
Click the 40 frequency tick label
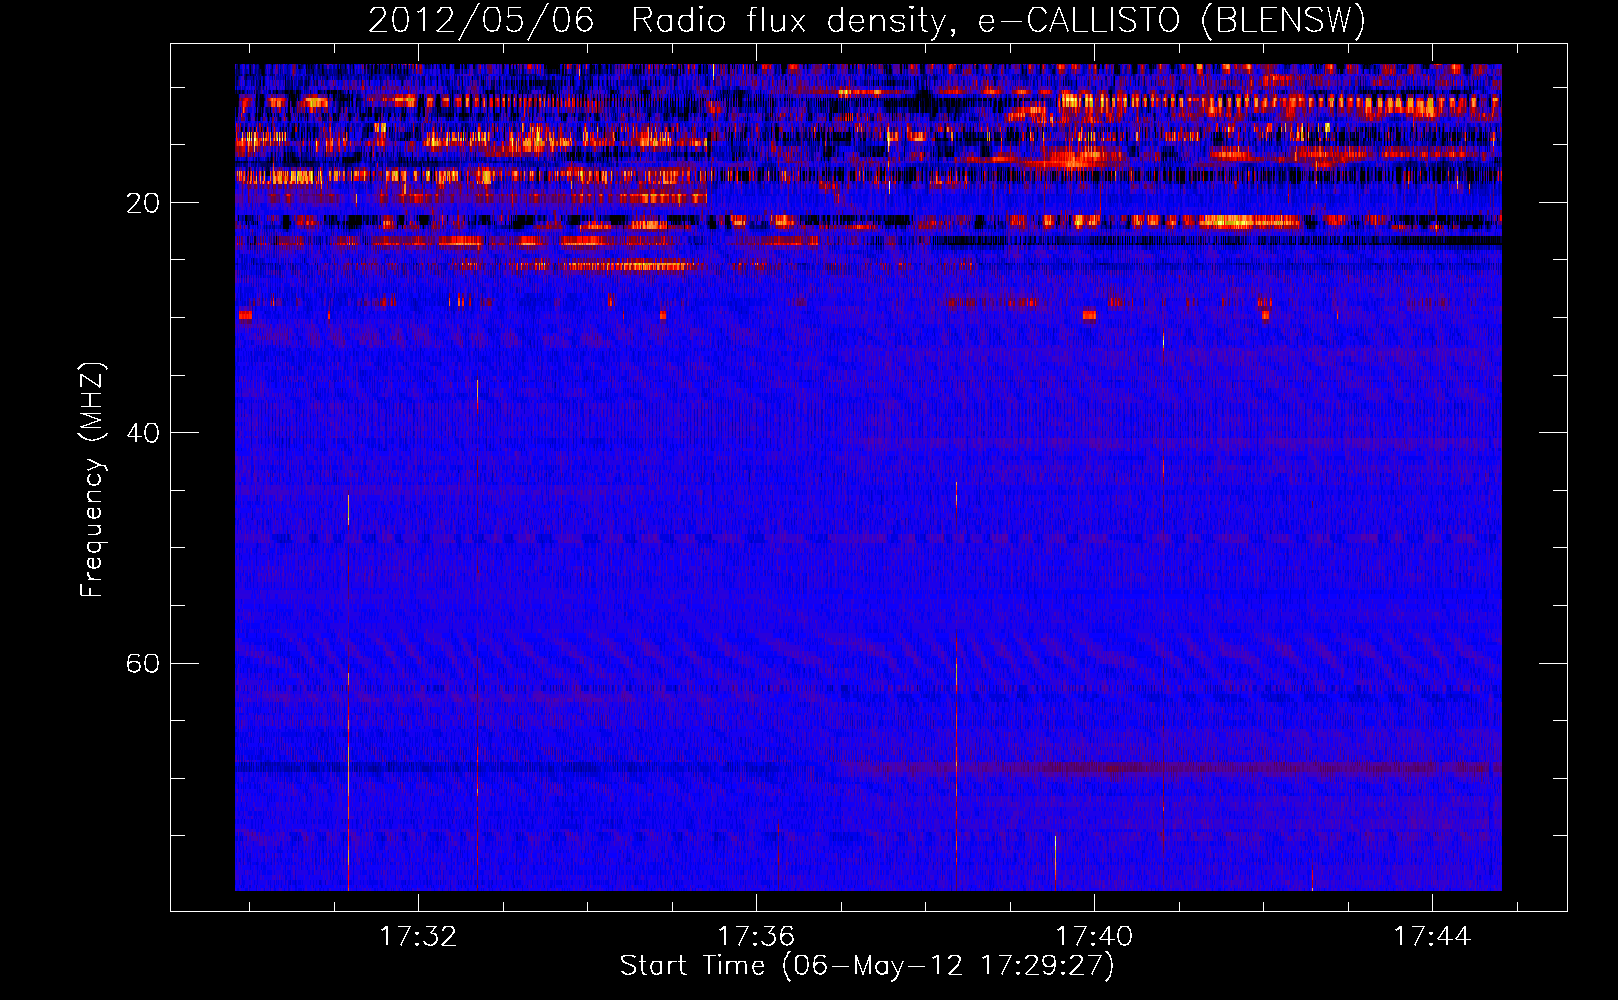point(142,433)
